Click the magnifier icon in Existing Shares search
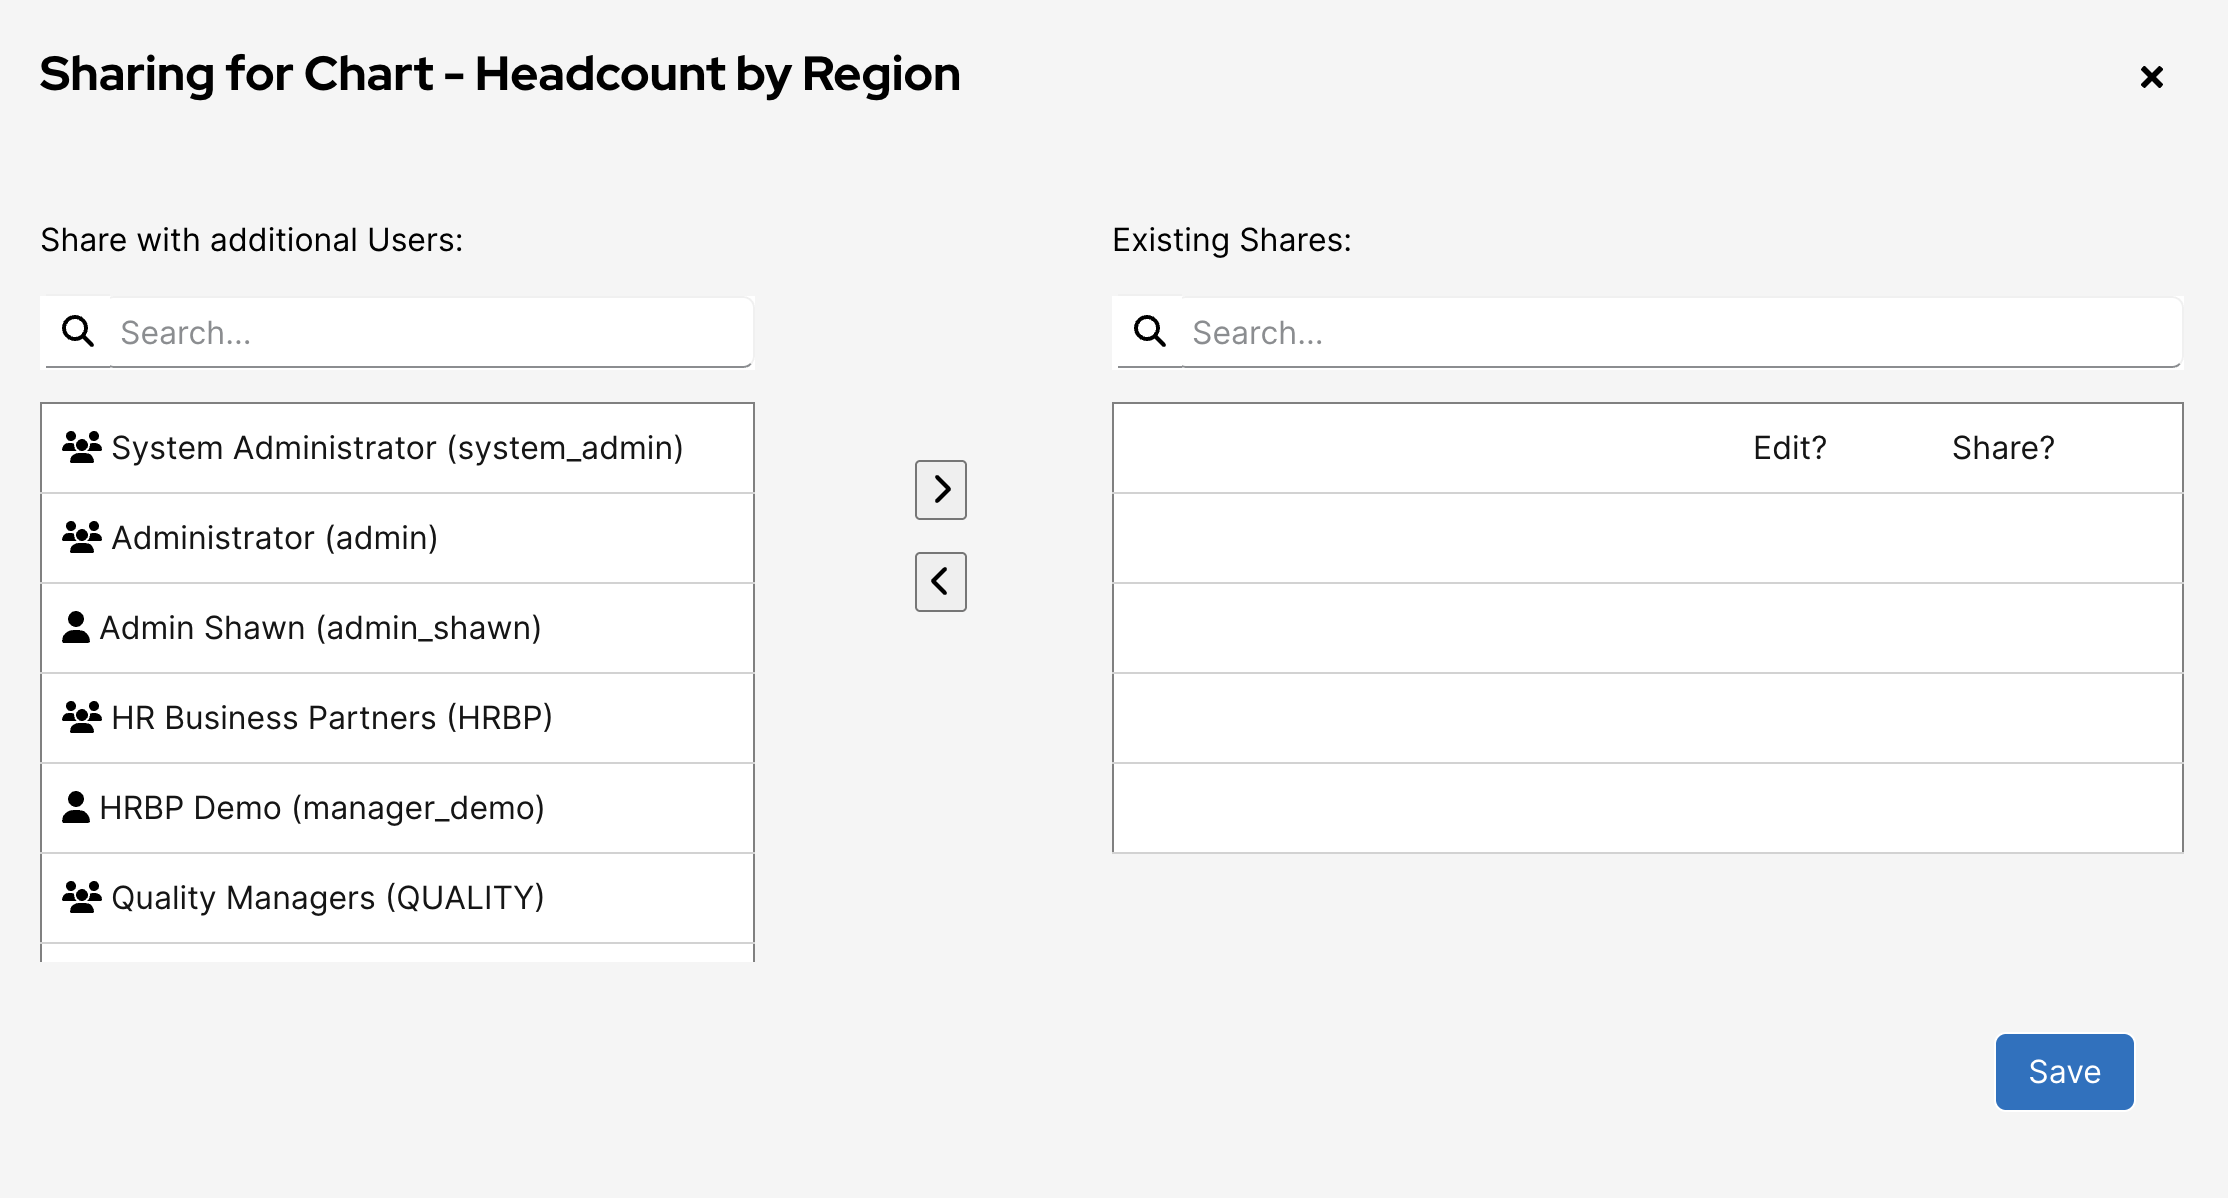The image size is (2228, 1198). pyautogui.click(x=1150, y=331)
